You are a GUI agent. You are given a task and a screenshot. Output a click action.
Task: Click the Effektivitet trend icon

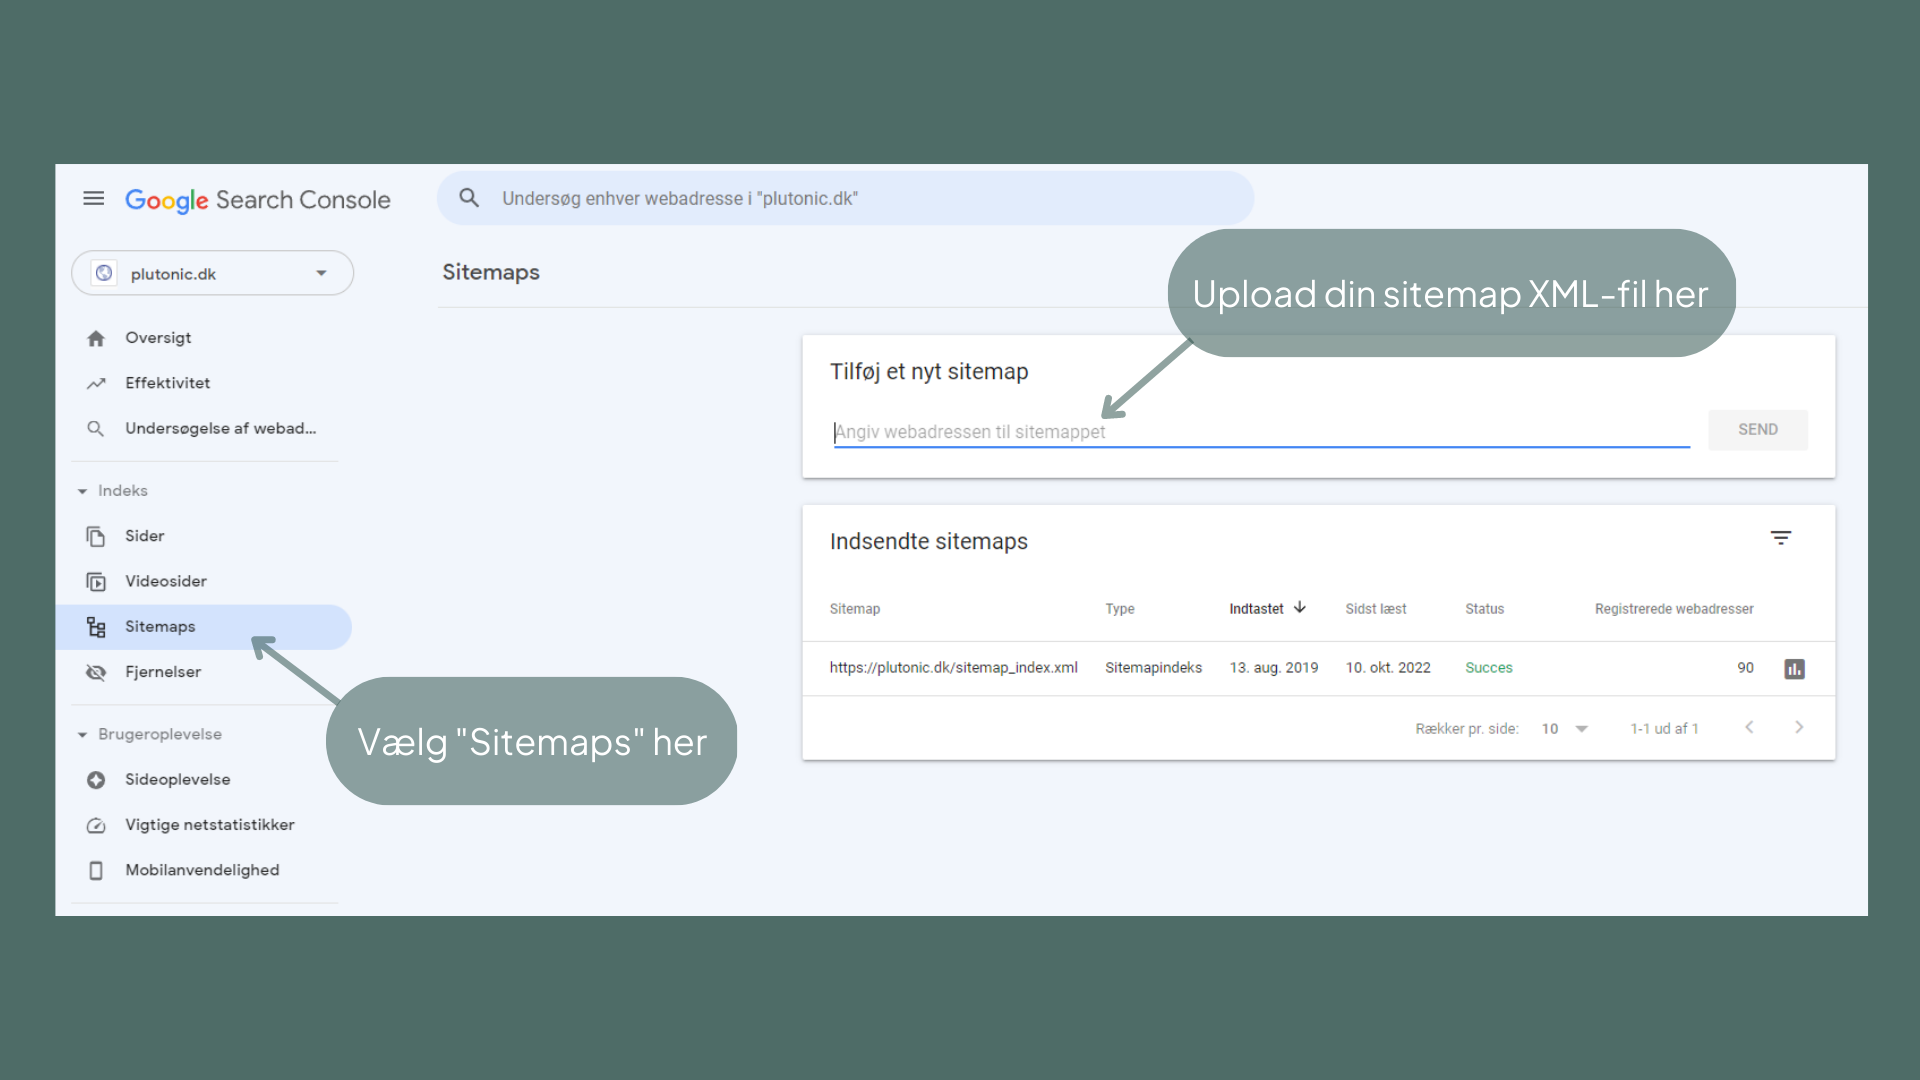(x=96, y=383)
